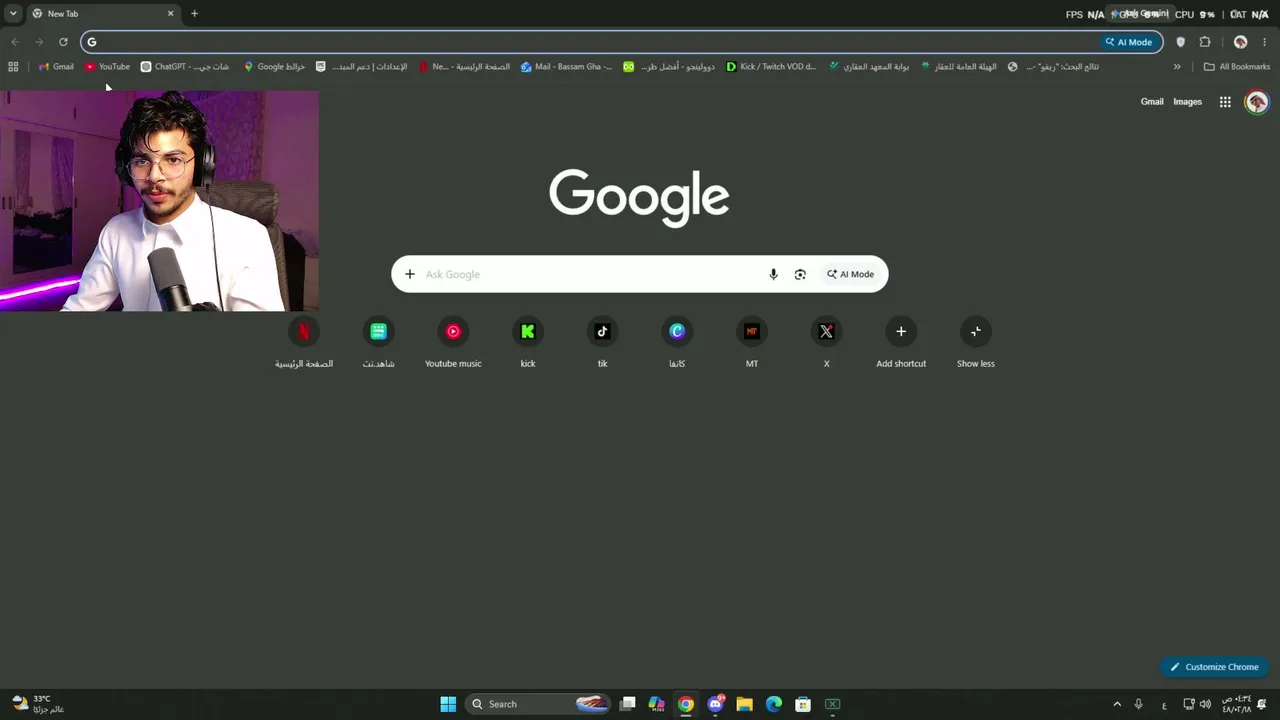Expand the tab search dropdown arrow

(13, 14)
